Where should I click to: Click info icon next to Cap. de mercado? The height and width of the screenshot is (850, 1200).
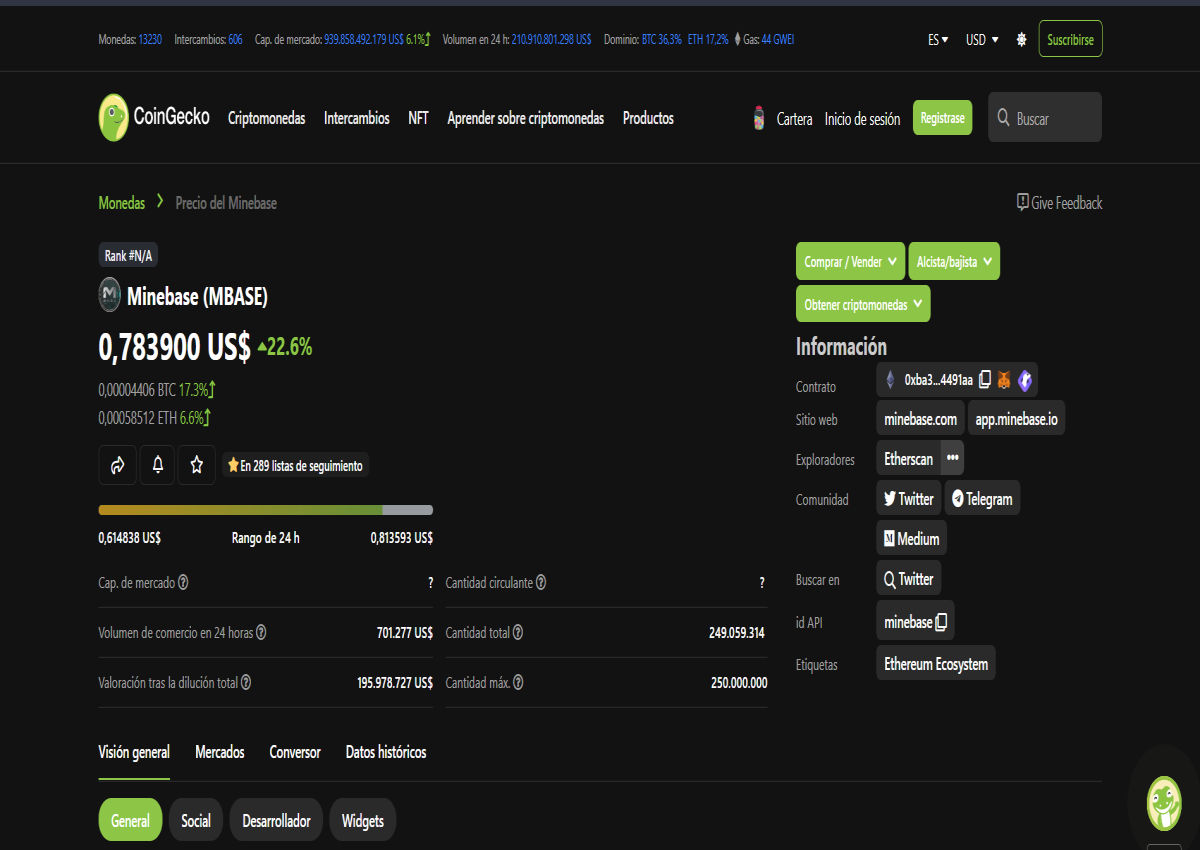point(183,582)
